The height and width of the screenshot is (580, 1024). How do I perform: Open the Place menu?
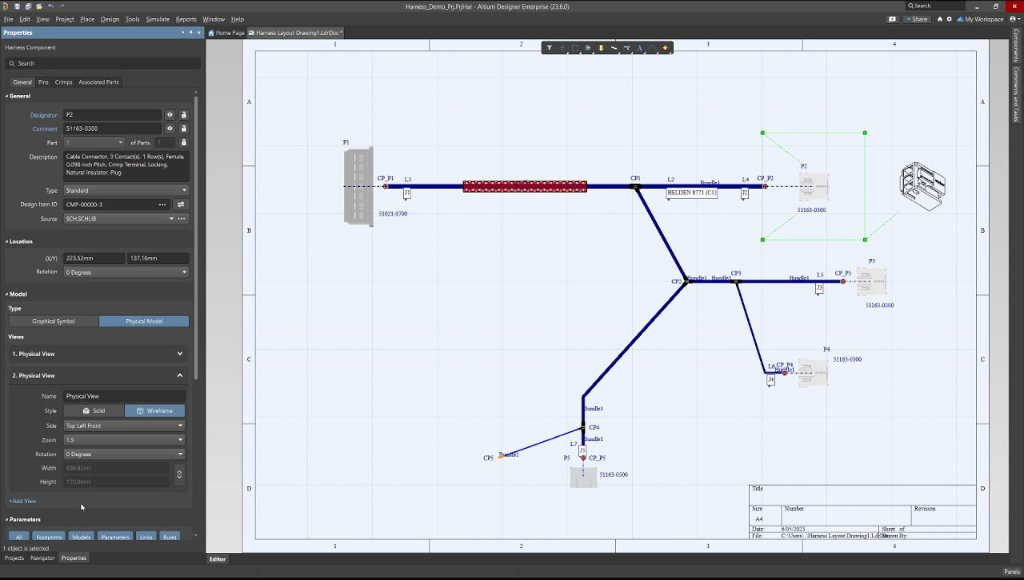pyautogui.click(x=87, y=19)
